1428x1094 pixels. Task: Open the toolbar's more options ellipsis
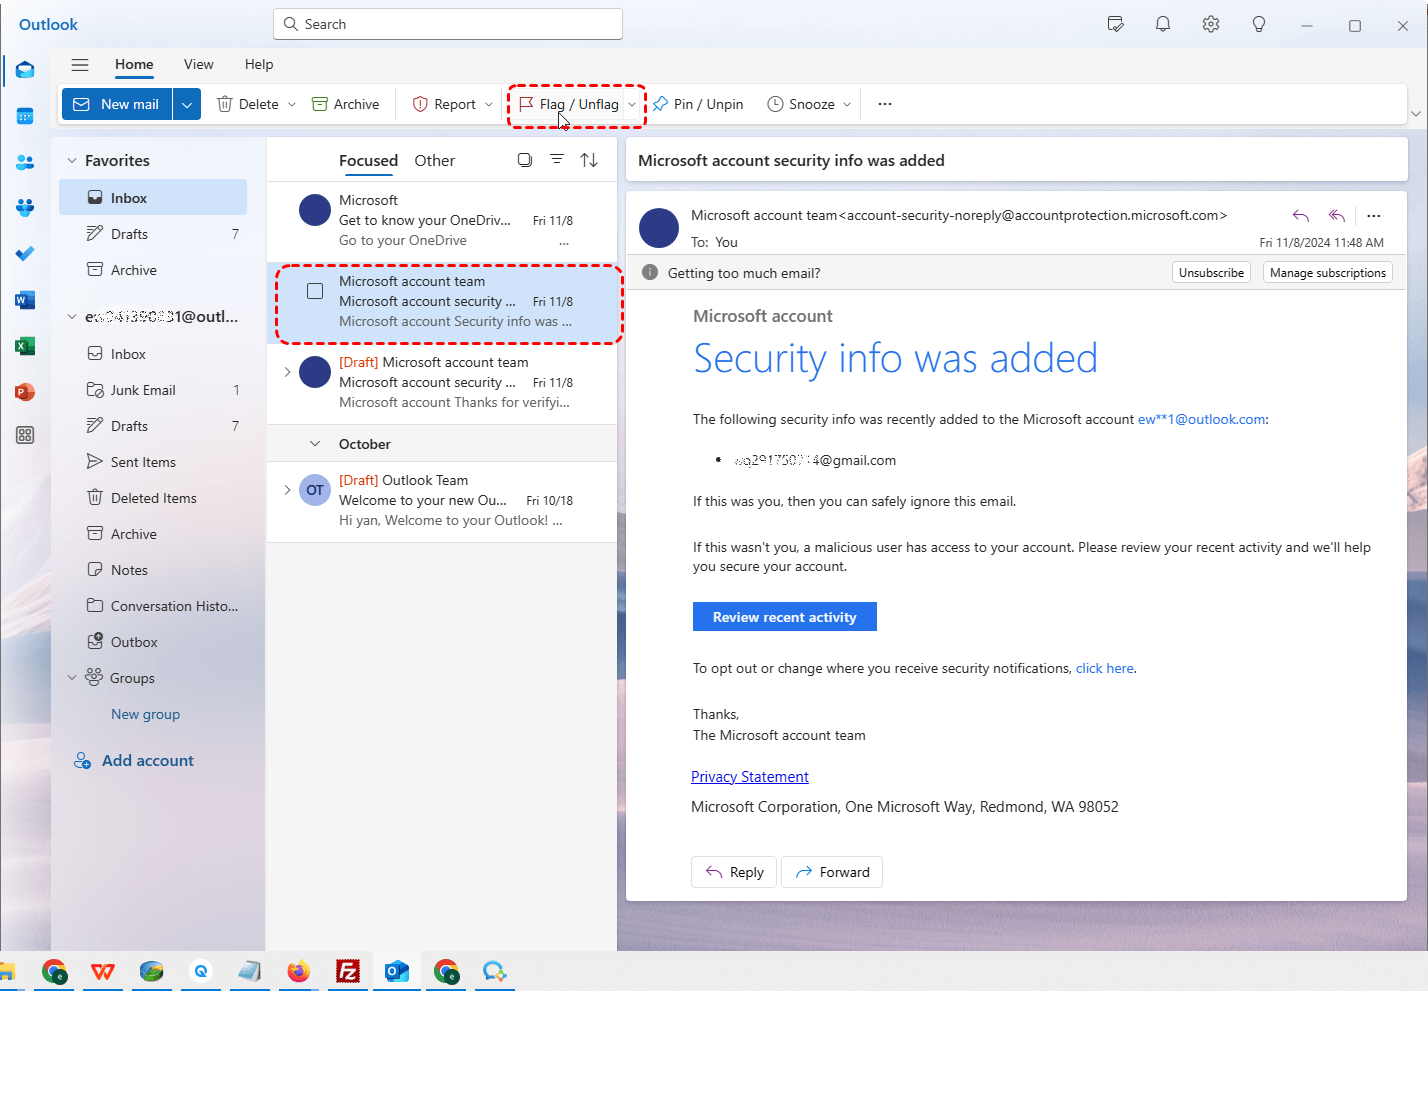click(x=885, y=104)
